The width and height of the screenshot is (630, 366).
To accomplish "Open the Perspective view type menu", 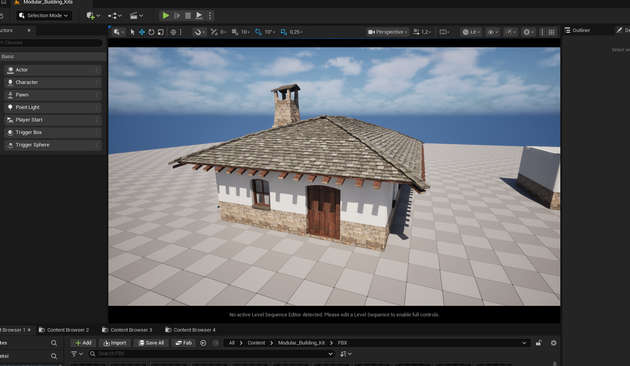I will [x=387, y=32].
